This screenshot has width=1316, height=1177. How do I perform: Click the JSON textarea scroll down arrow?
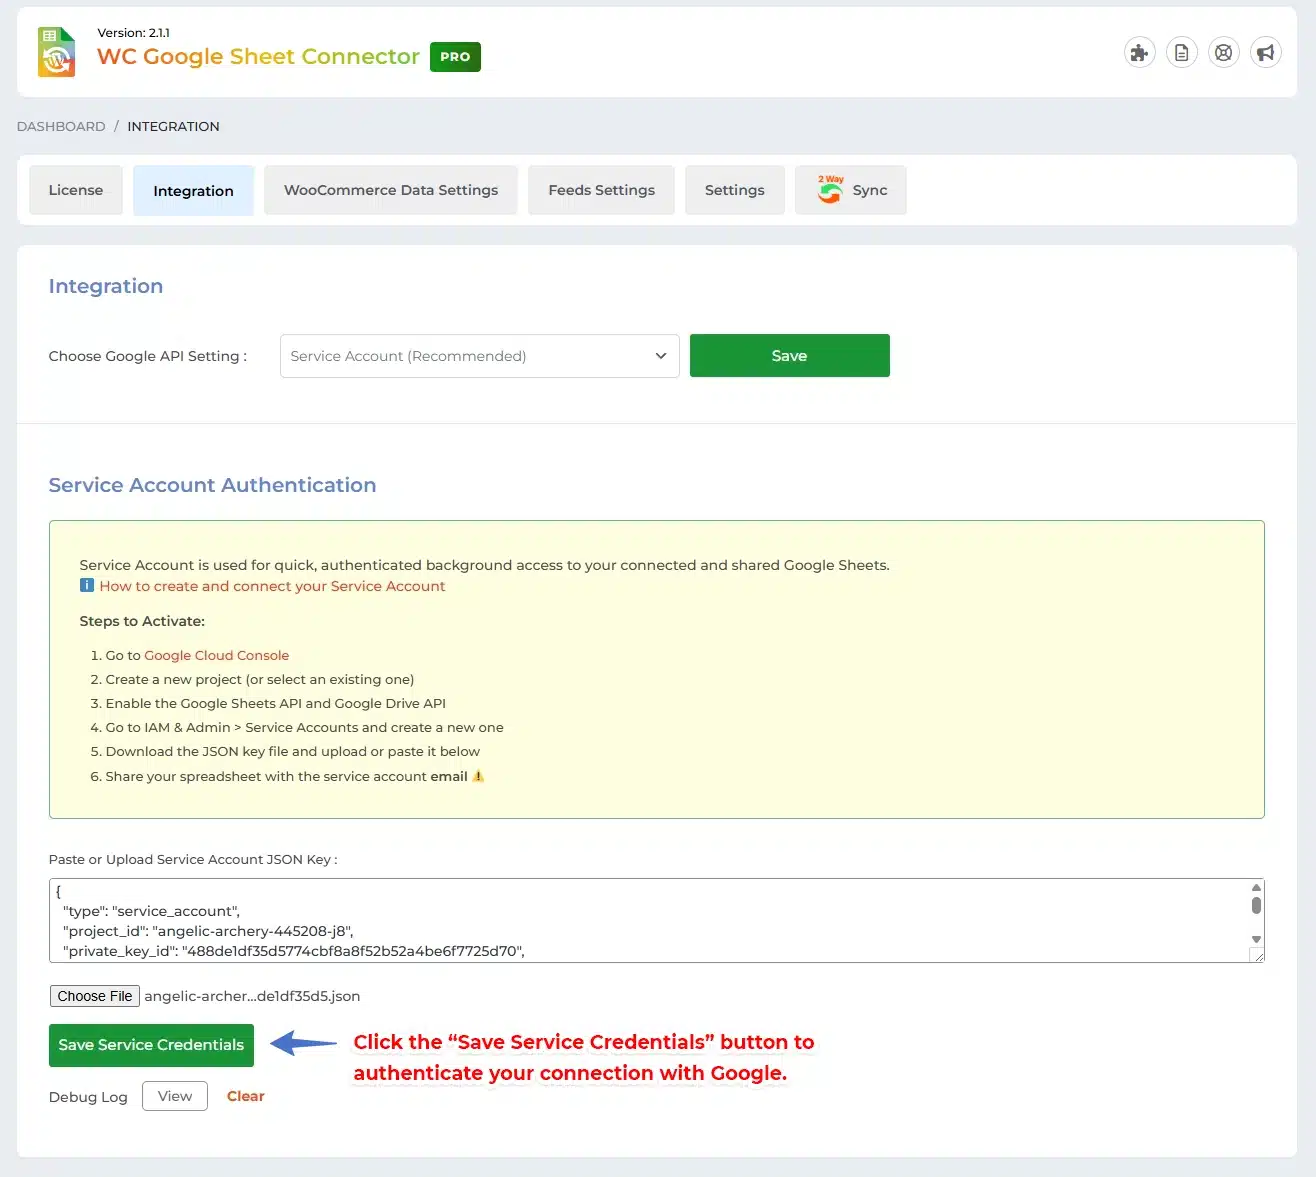pos(1256,940)
